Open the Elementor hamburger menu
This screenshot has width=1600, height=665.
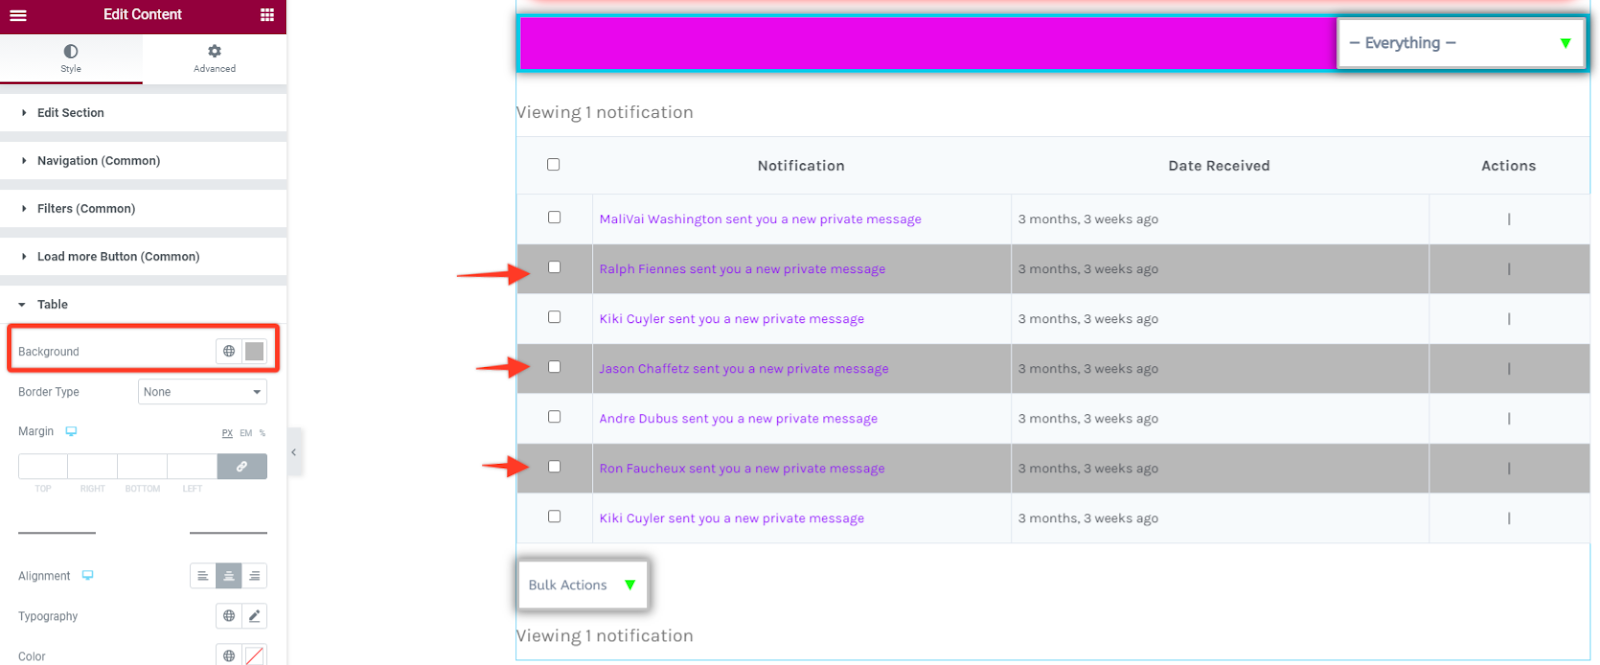point(18,15)
